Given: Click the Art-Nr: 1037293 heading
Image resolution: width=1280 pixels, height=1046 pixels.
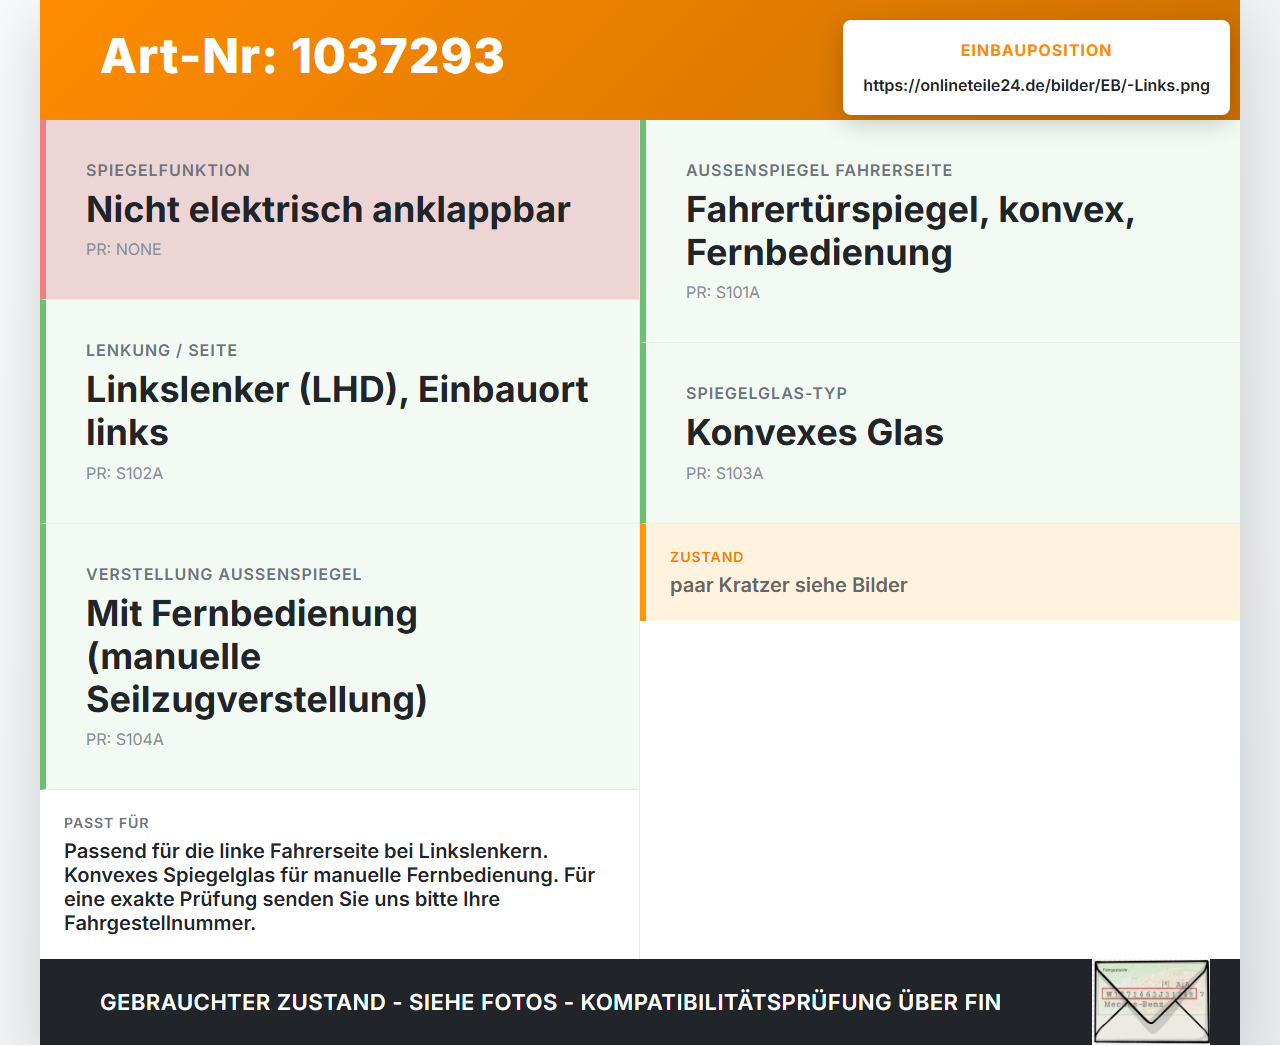Looking at the screenshot, I should click(x=302, y=56).
